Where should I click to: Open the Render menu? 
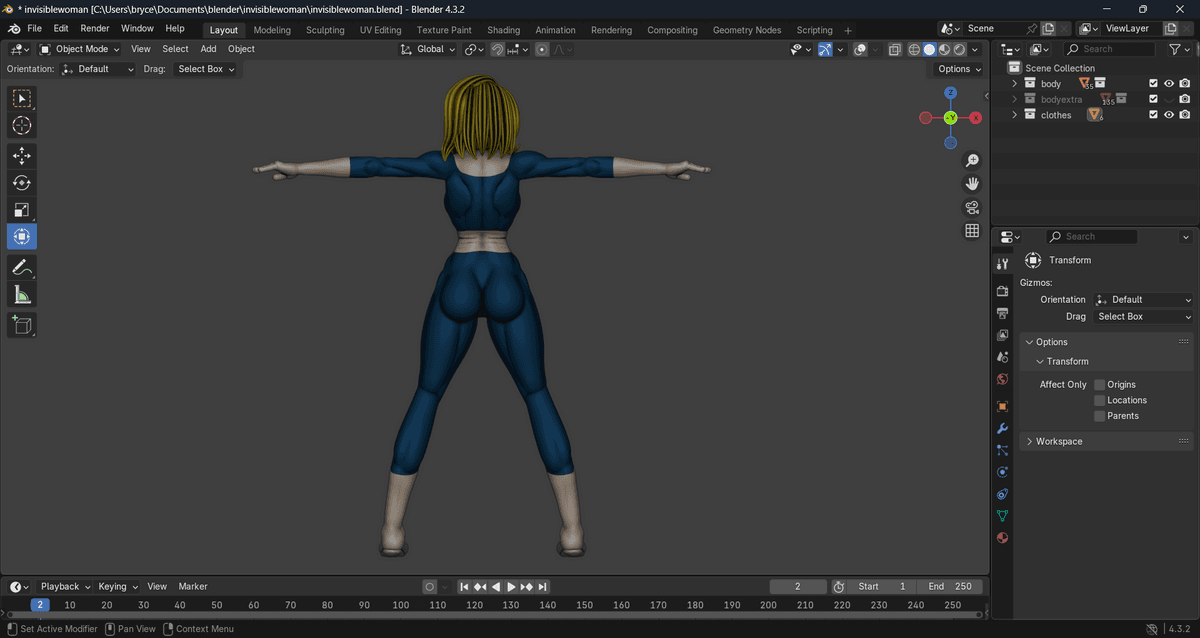click(x=95, y=29)
